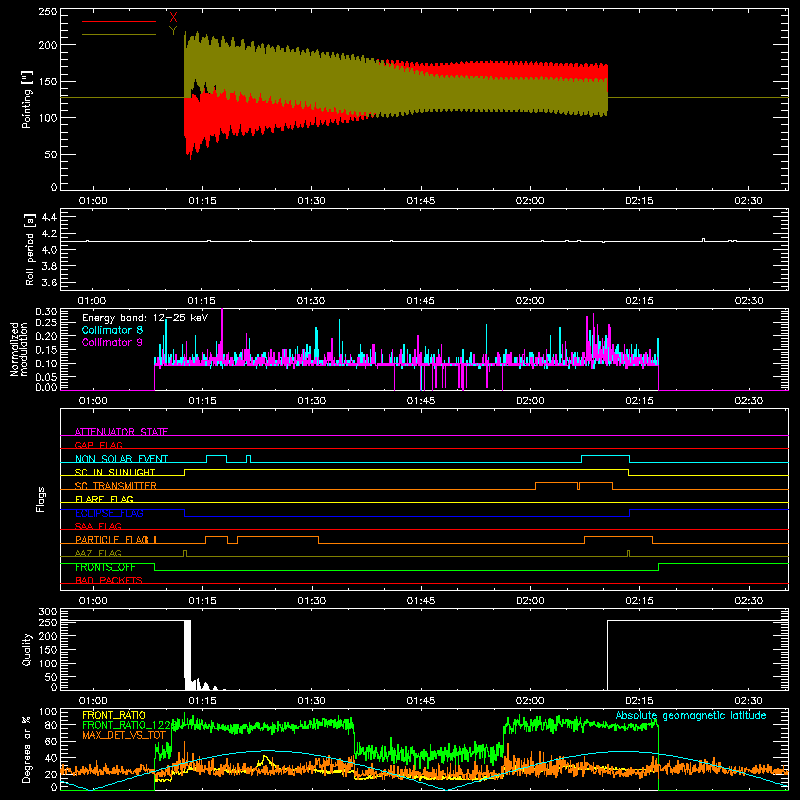
Task: Click the Absolute geomagnetic latitude label
Action: point(691,715)
